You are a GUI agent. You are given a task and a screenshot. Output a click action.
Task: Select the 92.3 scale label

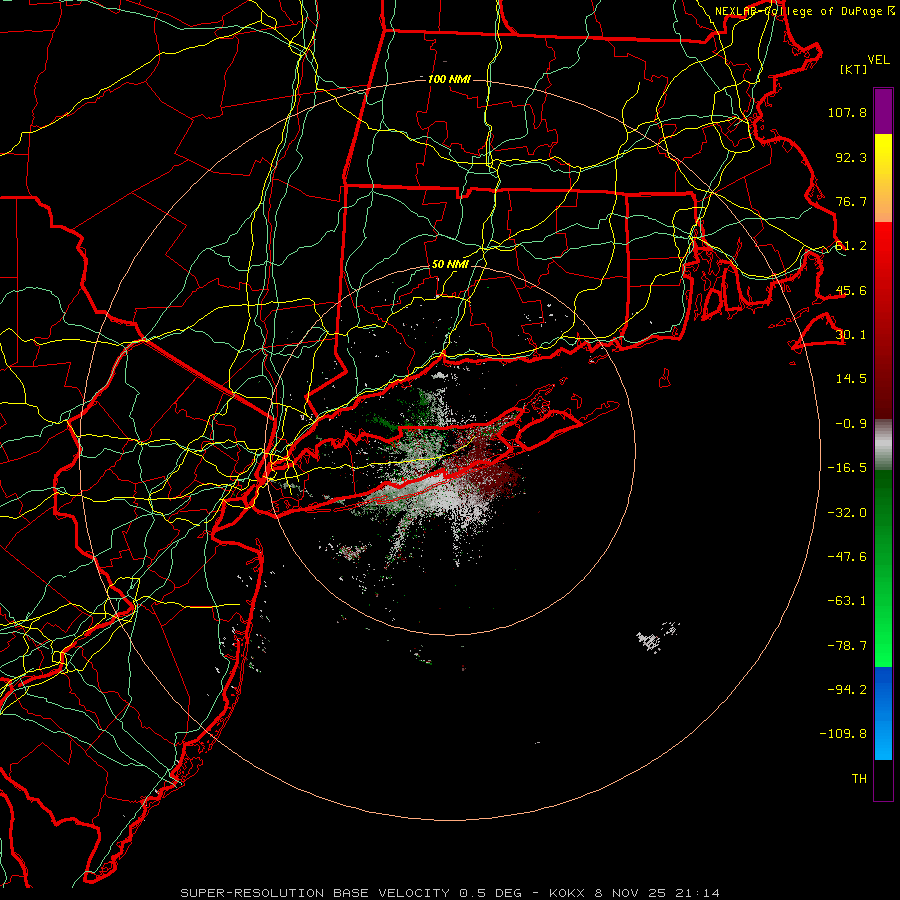[x=851, y=157]
